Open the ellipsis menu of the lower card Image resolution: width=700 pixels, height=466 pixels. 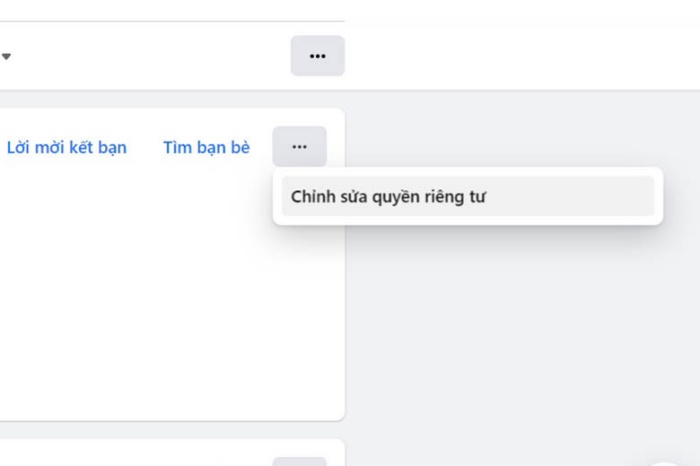(x=299, y=462)
